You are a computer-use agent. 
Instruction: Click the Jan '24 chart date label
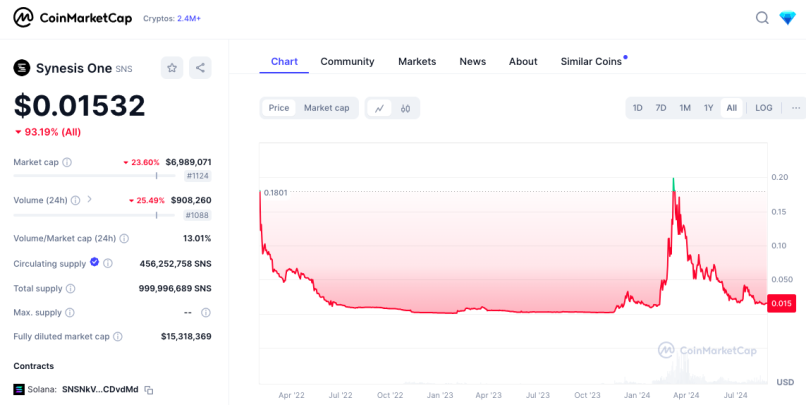pos(637,395)
